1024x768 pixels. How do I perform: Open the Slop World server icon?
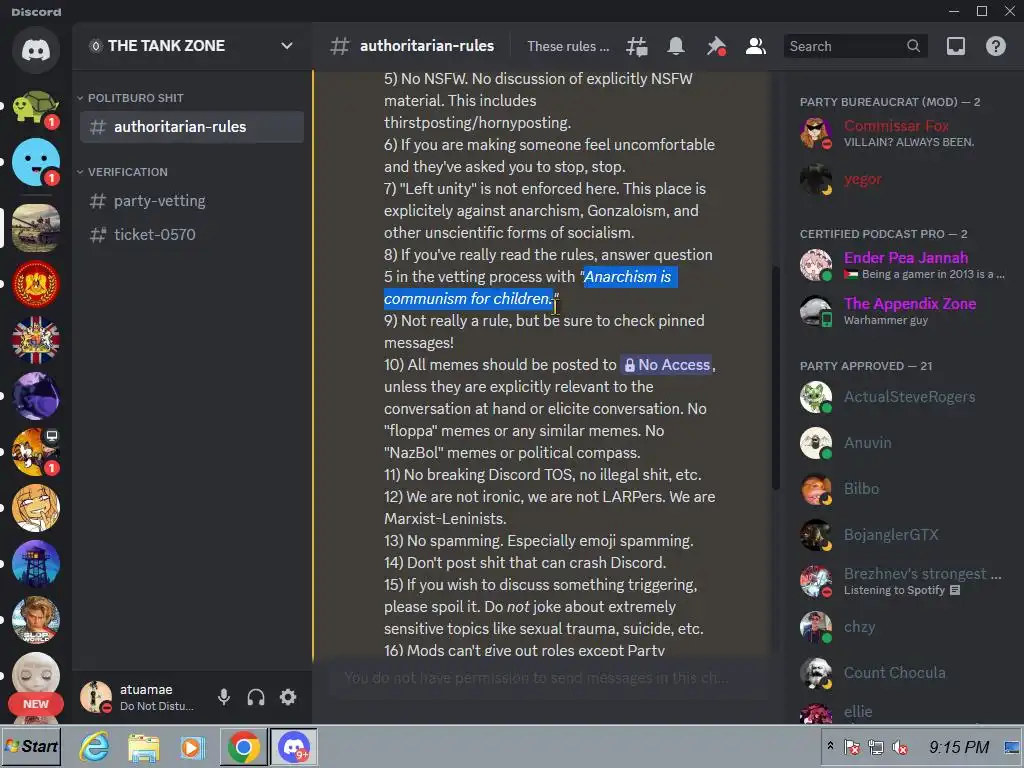tap(35, 620)
